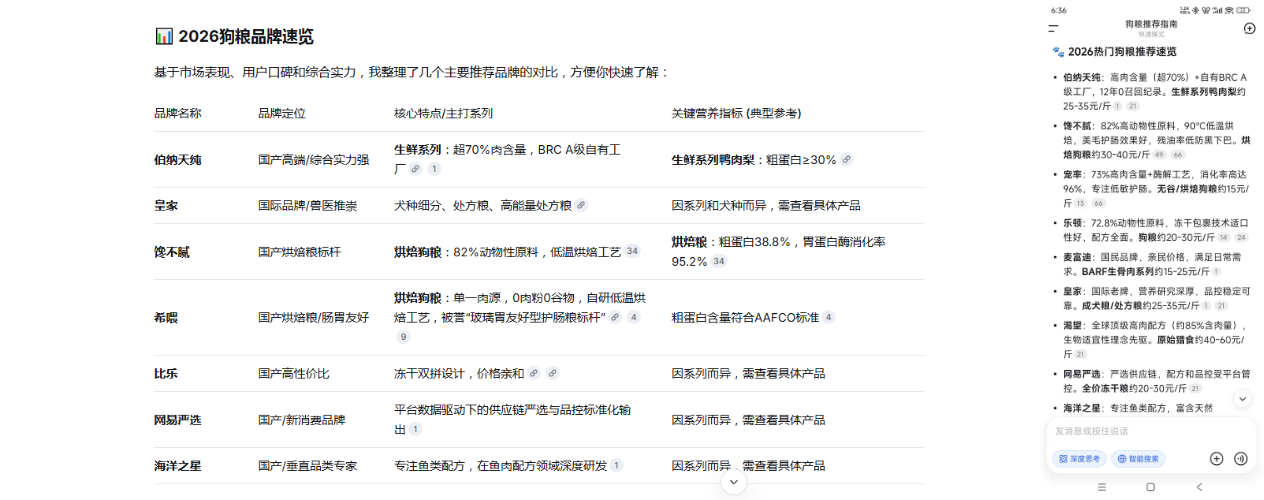
Task: Open citation 1 after 领域深度研发
Action: [616, 465]
